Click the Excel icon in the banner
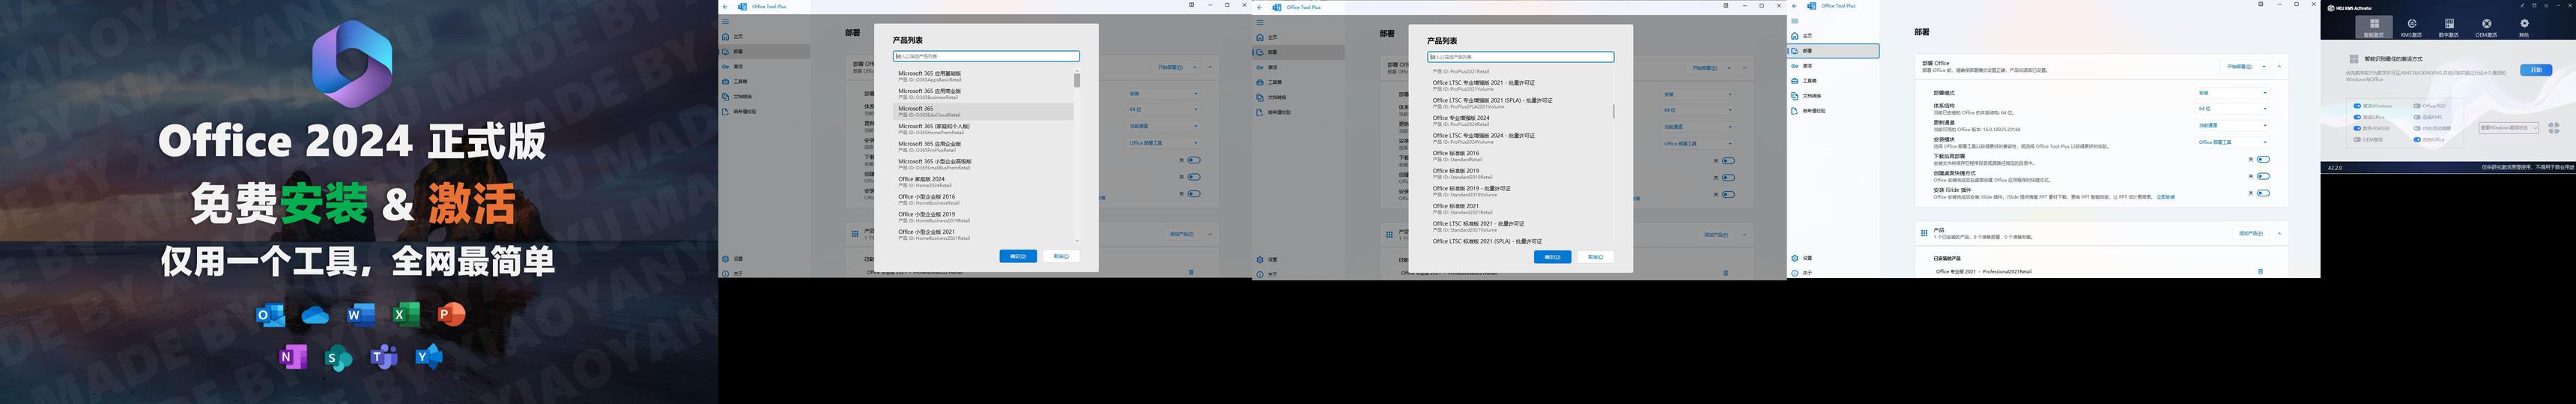2576x404 pixels. tap(405, 315)
